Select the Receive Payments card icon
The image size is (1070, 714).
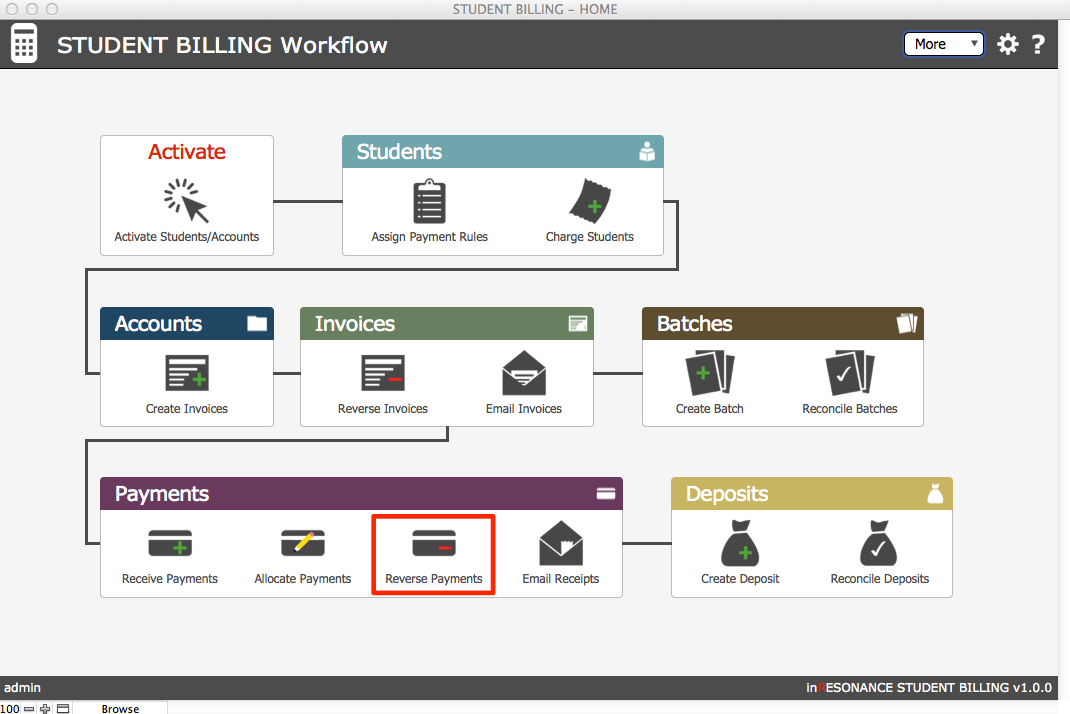[x=170, y=544]
